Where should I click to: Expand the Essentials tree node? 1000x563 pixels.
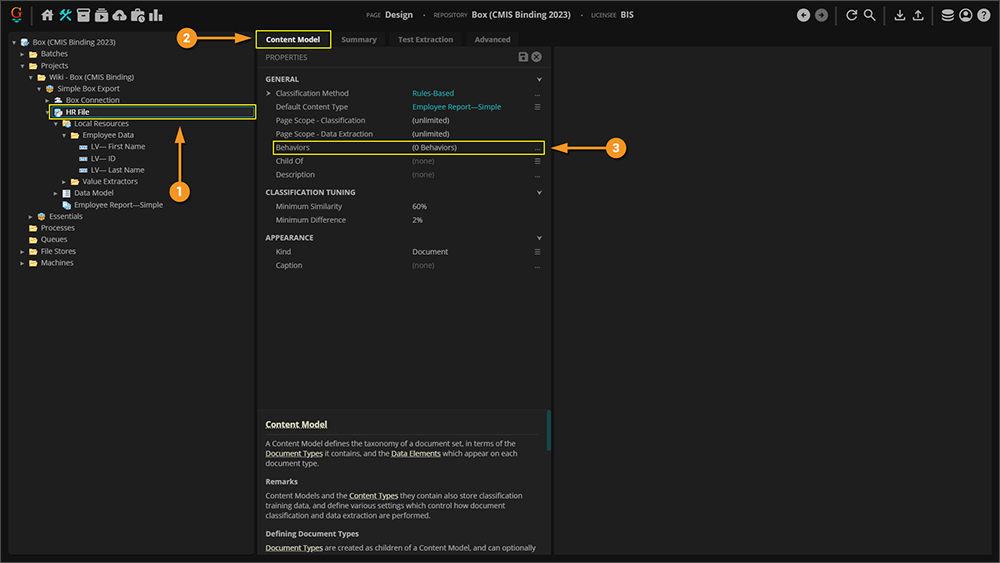31,216
